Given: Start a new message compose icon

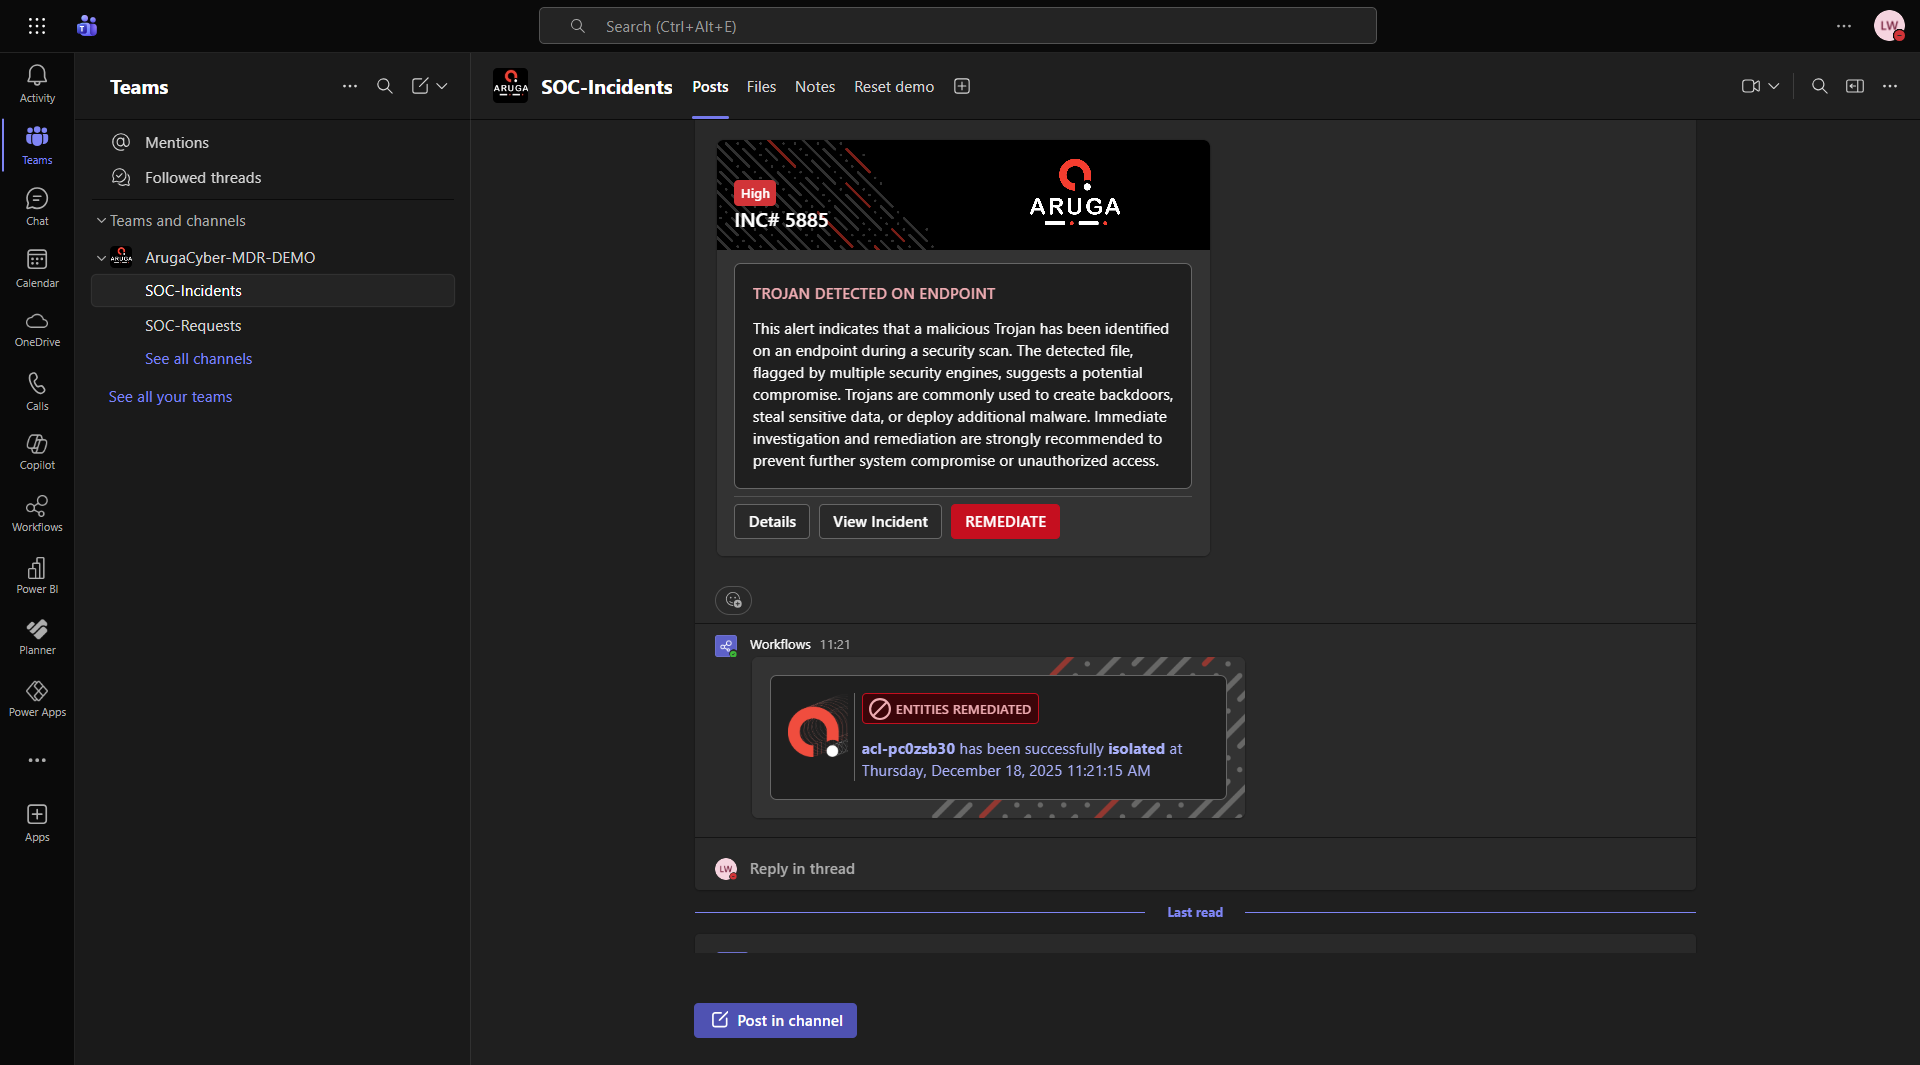Looking at the screenshot, I should point(420,86).
